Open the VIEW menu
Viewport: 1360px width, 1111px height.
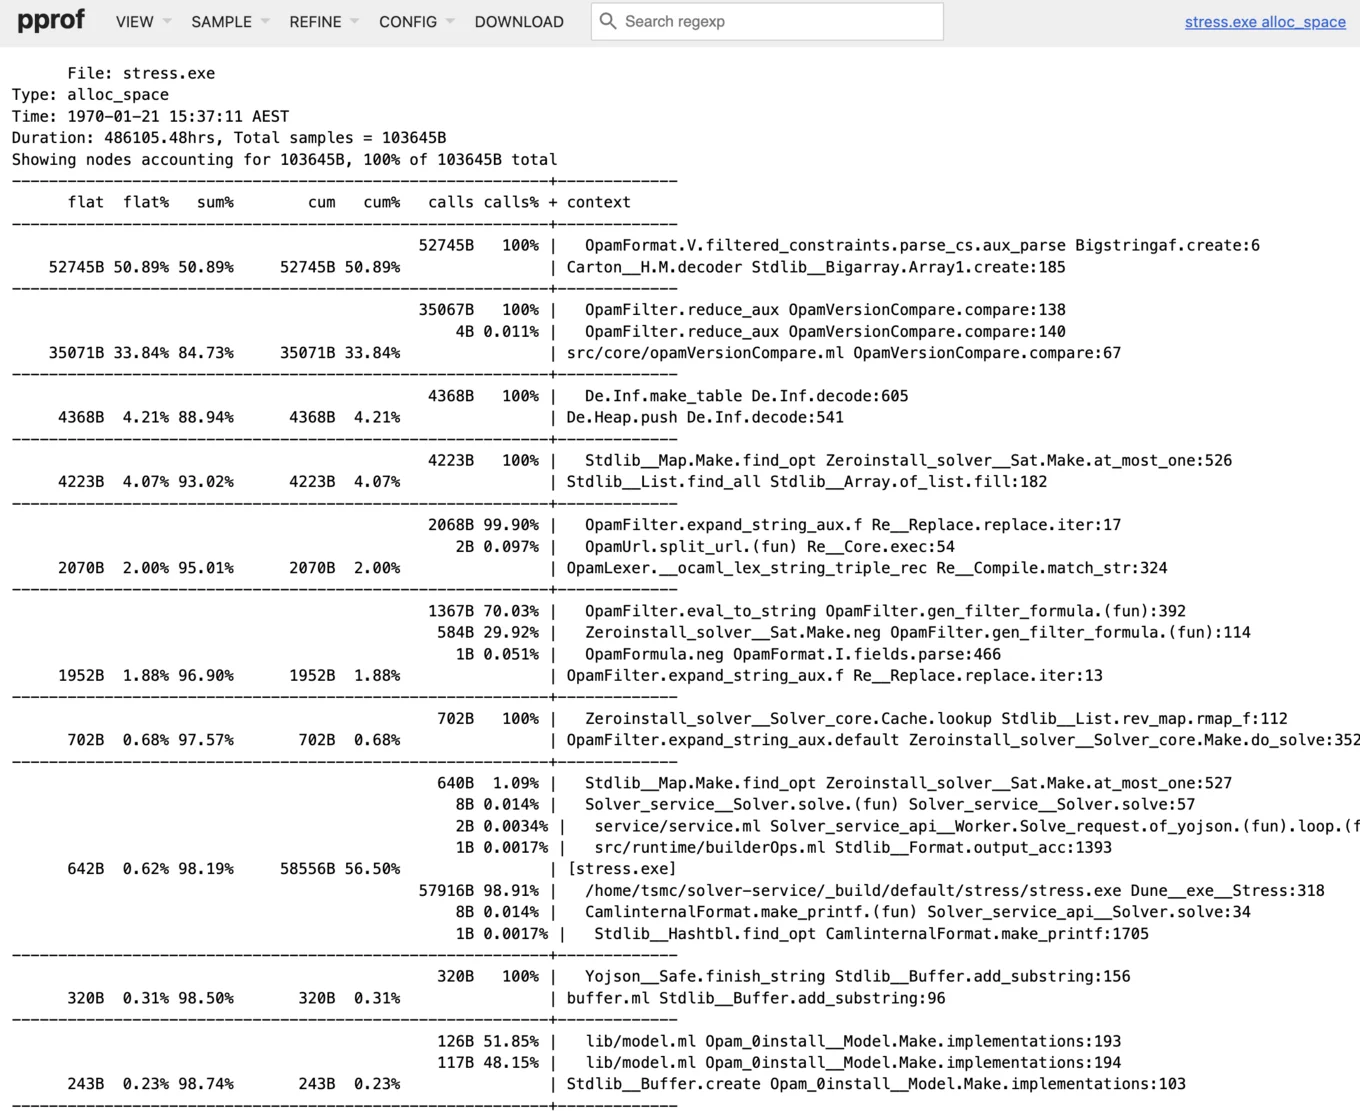[x=135, y=22]
